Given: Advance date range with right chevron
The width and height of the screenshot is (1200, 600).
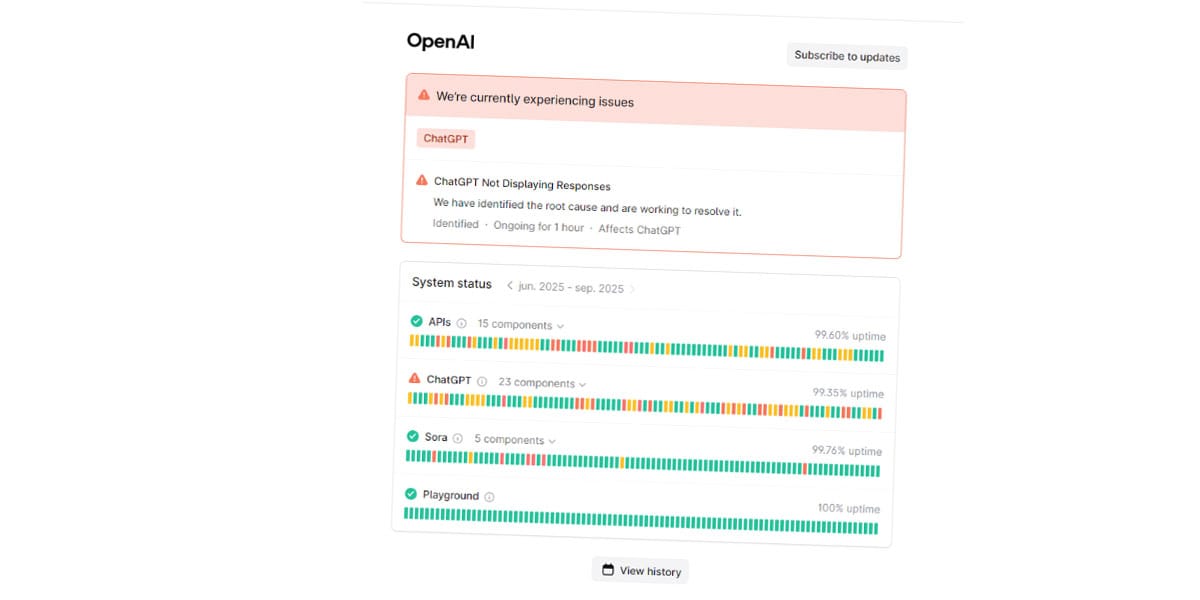Looking at the screenshot, I should pyautogui.click(x=632, y=289).
